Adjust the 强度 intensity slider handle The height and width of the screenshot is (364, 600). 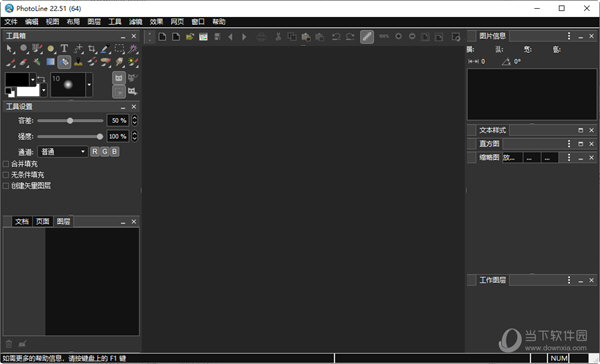(100, 136)
